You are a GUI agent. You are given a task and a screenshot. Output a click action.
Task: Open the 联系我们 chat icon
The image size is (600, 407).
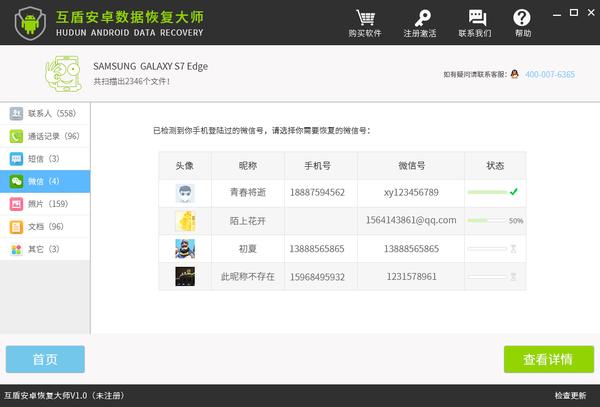click(x=477, y=18)
